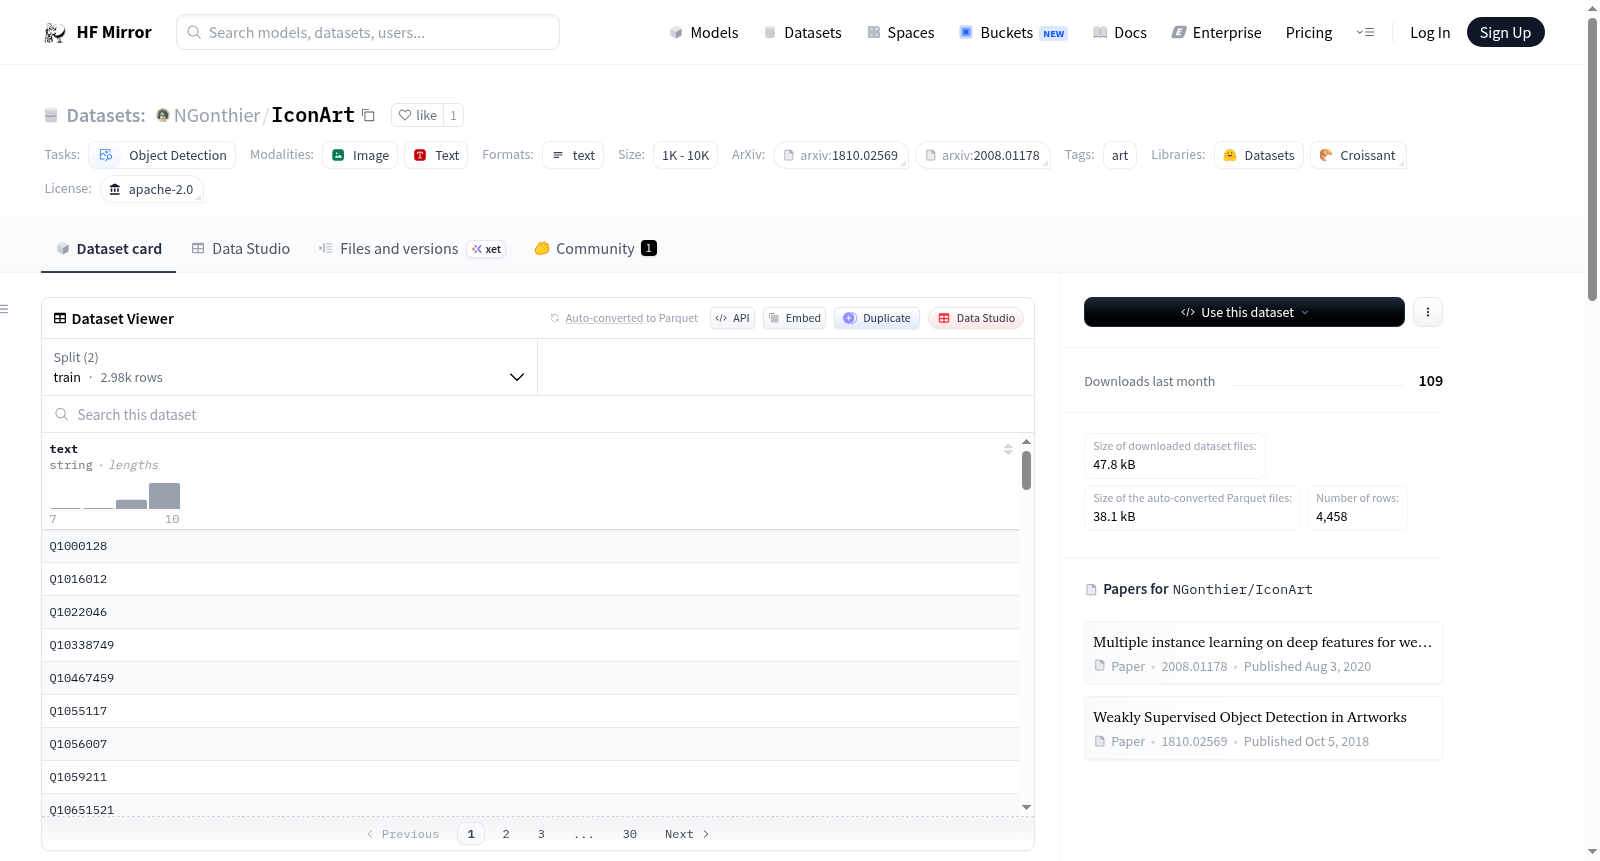This screenshot has width=1600, height=861.
Task: Open the Datasets library tag
Action: coord(1259,155)
